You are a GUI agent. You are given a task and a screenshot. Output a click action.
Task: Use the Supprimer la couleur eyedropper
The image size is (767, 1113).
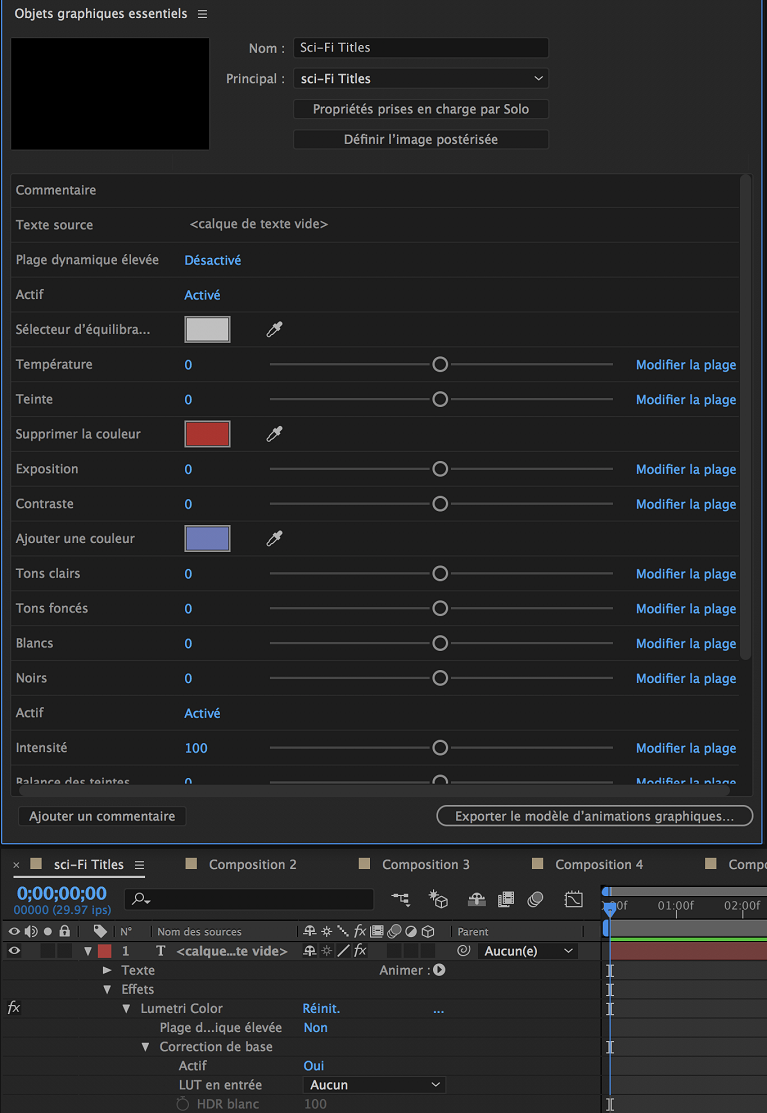pyautogui.click(x=275, y=434)
